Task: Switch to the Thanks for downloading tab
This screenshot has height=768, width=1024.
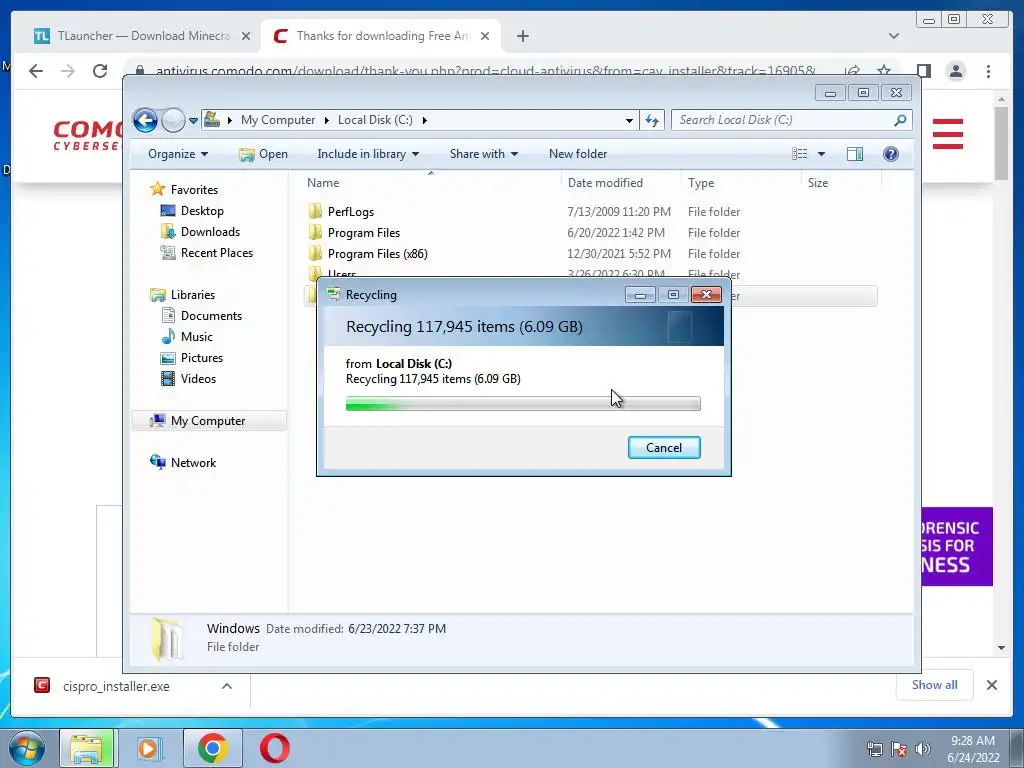Action: tap(381, 36)
